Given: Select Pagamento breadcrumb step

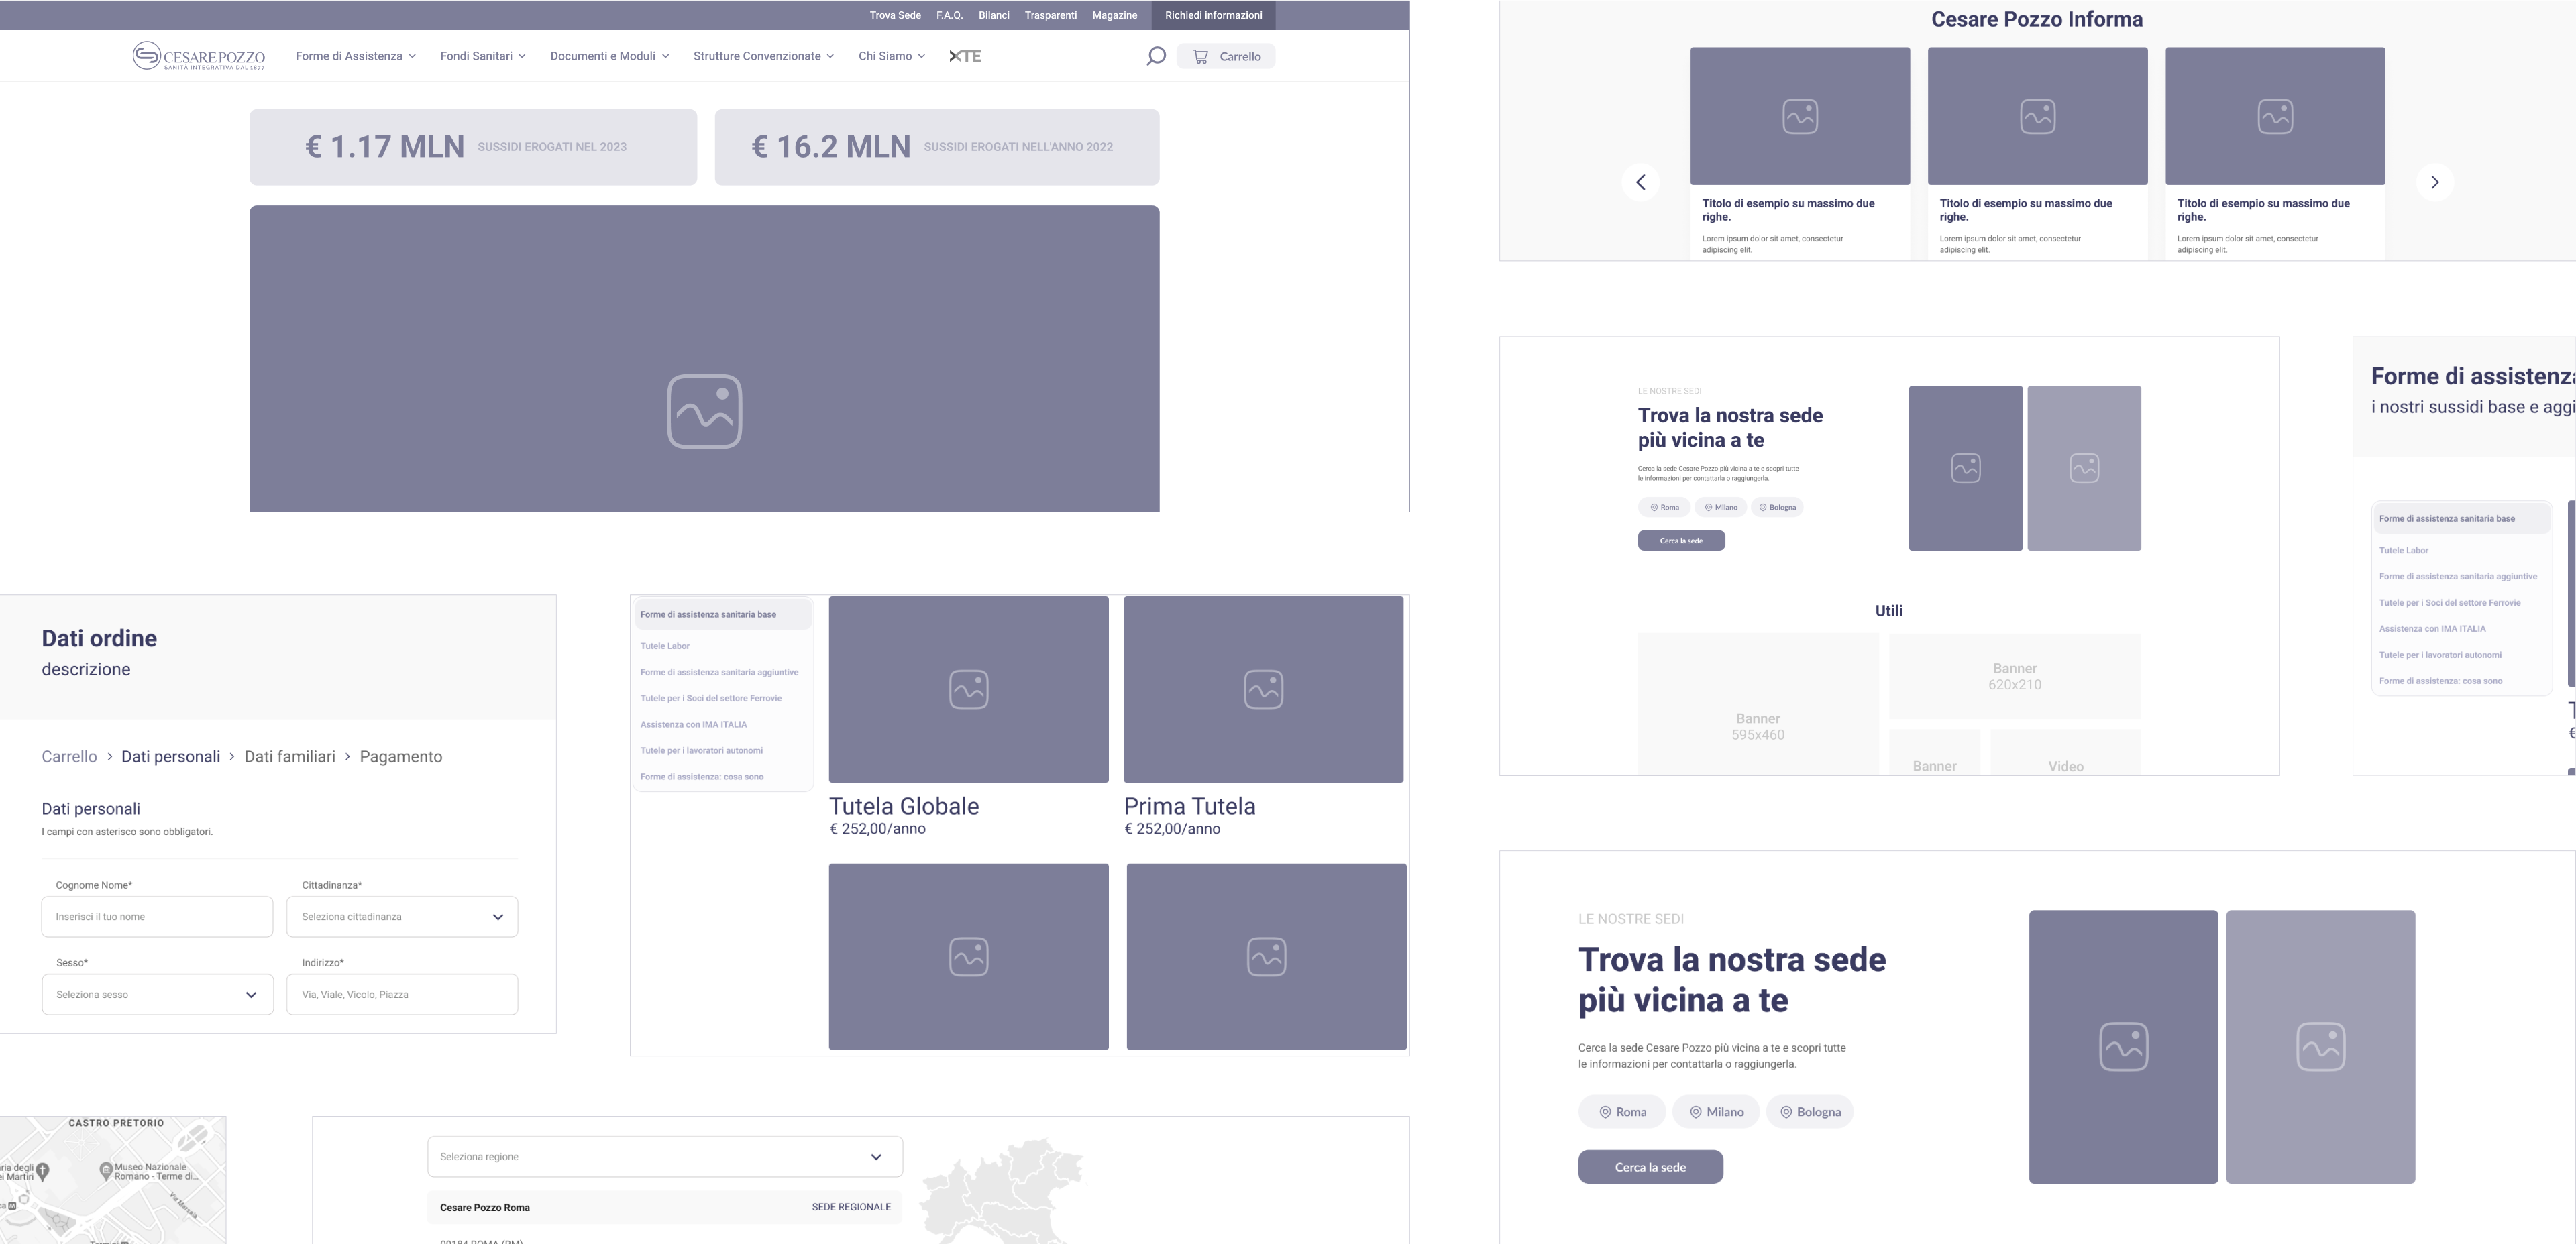Looking at the screenshot, I should pos(401,757).
